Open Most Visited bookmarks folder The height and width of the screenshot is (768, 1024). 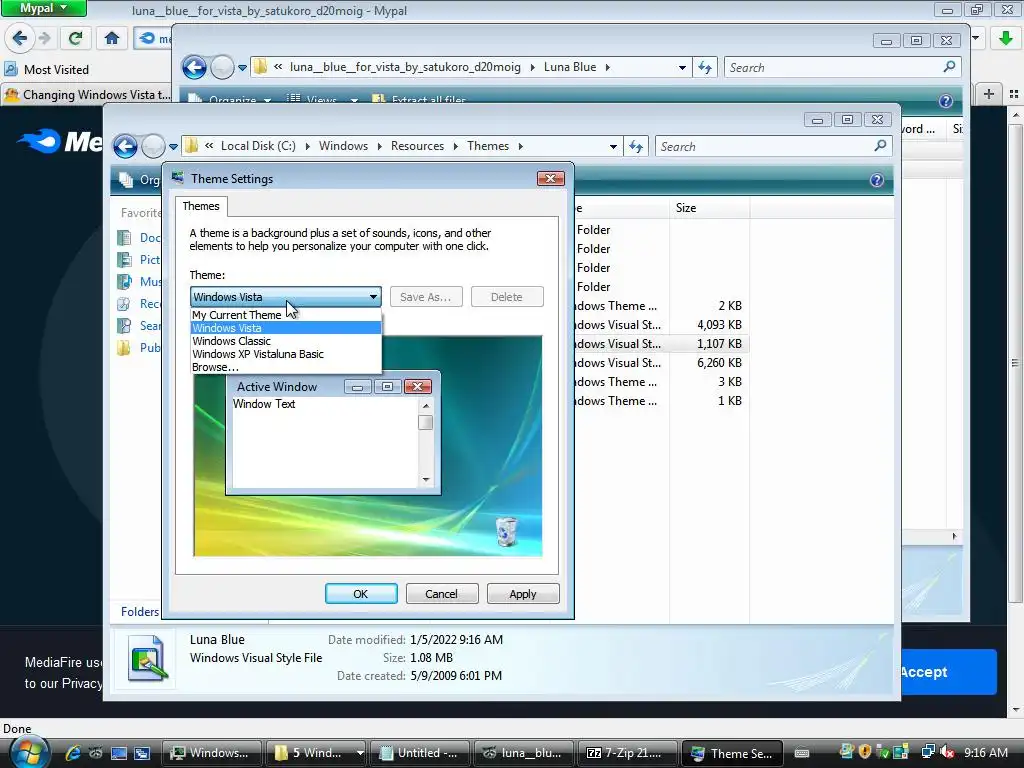47,69
